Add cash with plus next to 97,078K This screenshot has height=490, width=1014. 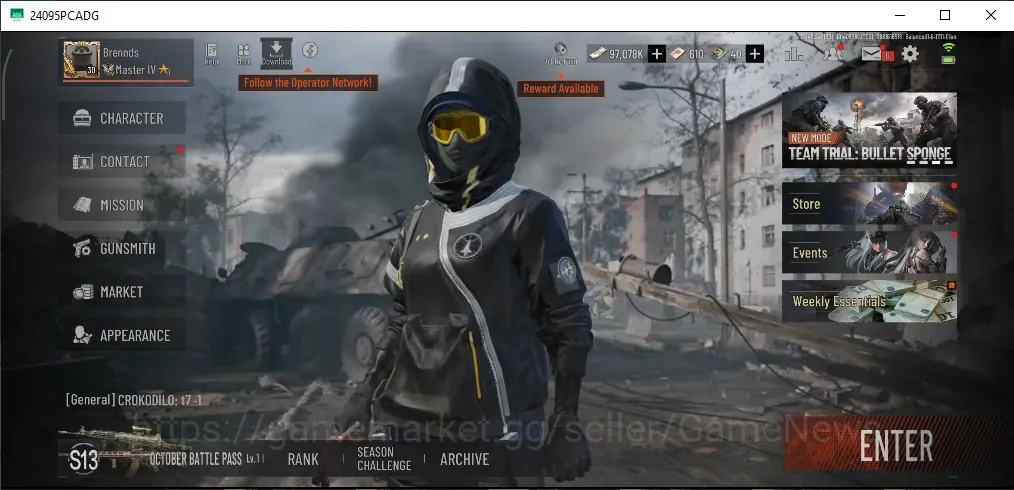point(656,54)
